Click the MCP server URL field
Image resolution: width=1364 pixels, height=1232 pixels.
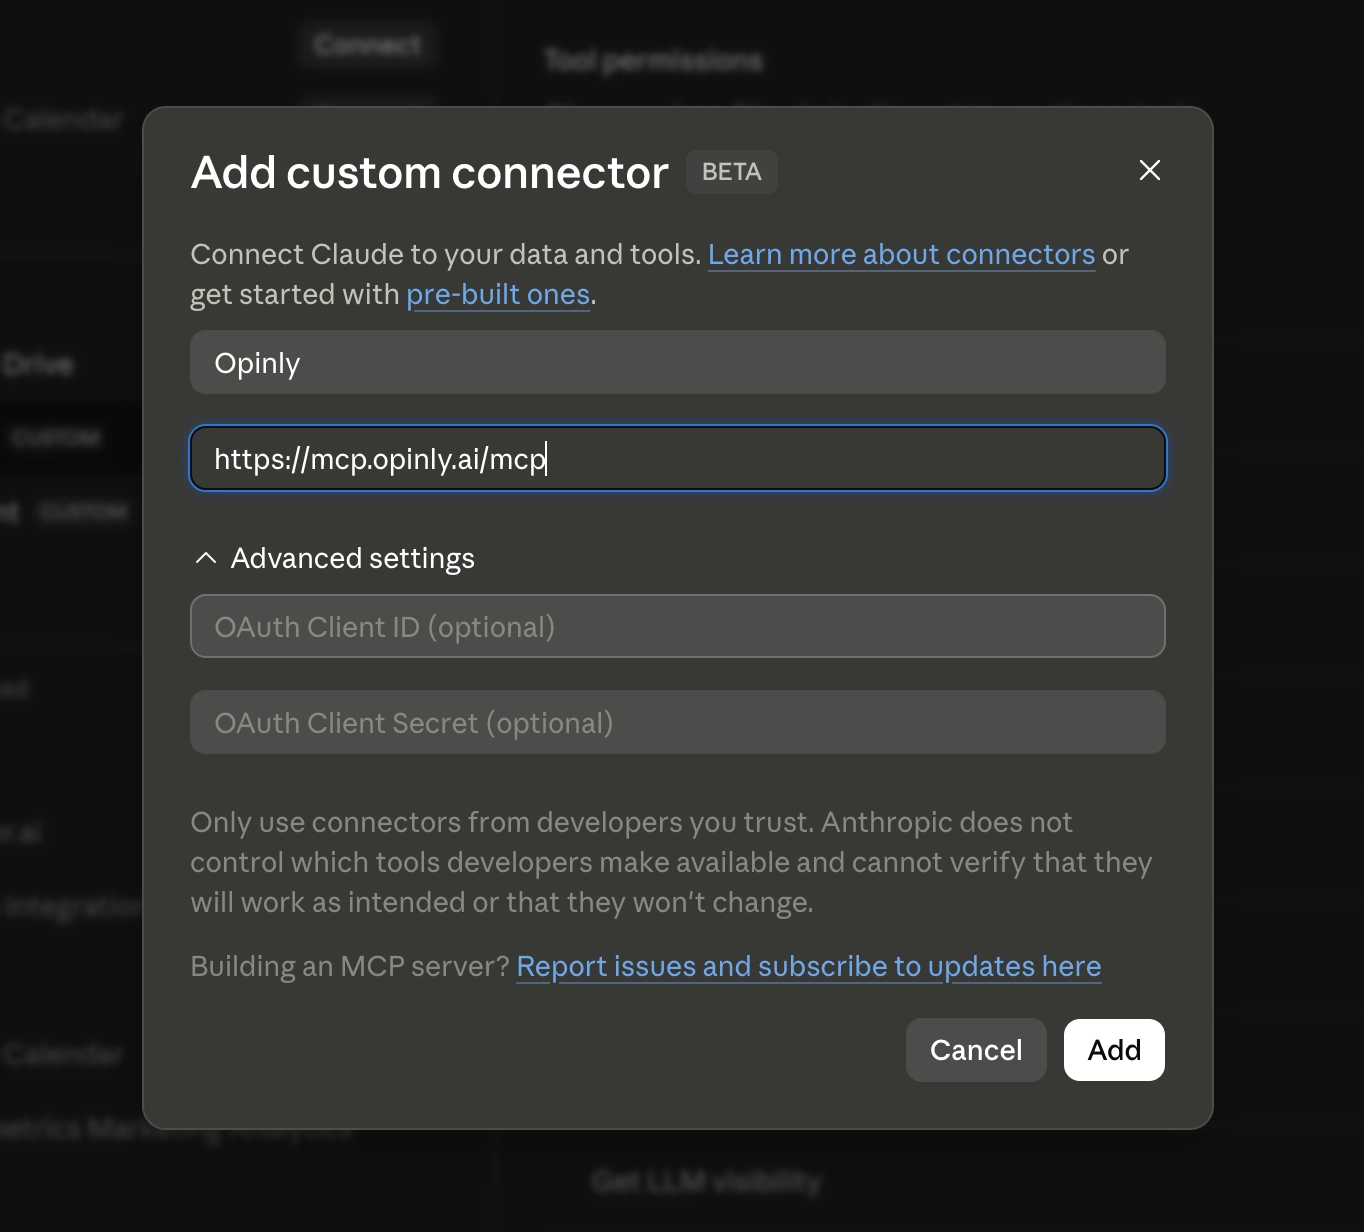pos(678,458)
